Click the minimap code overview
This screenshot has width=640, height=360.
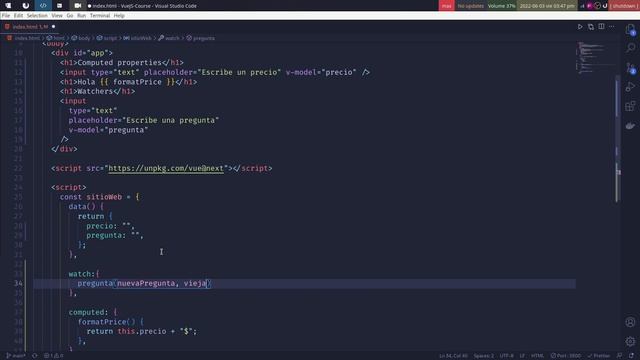click(x=596, y=58)
